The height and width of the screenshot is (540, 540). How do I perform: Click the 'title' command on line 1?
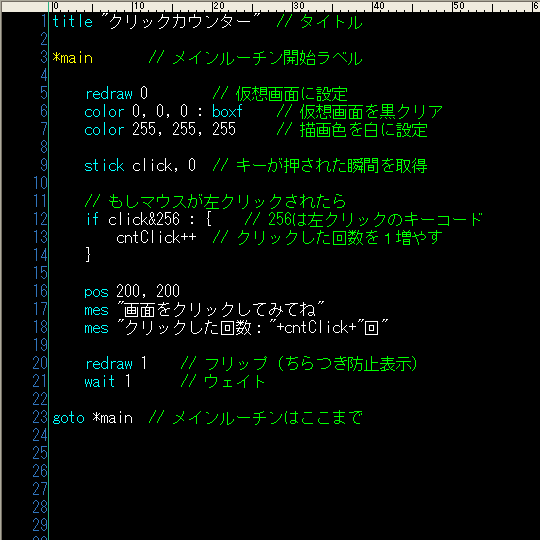click(72, 22)
